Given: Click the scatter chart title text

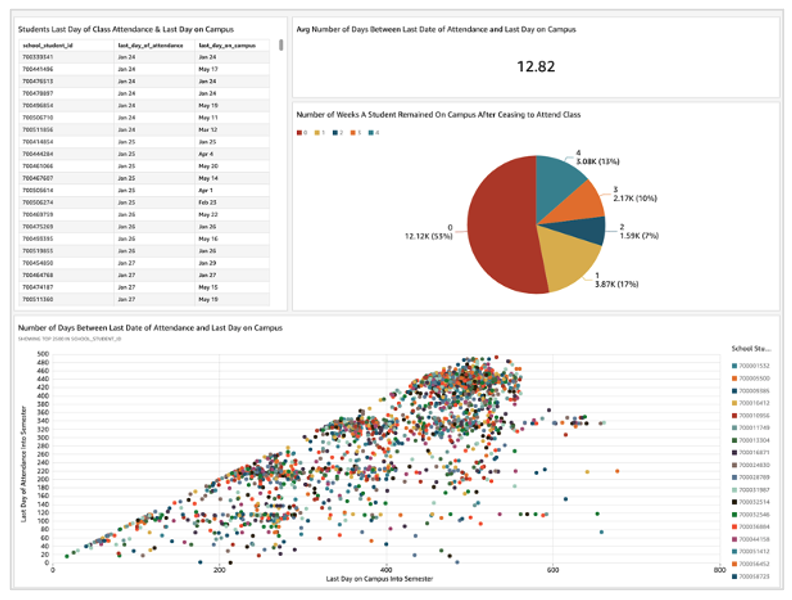Looking at the screenshot, I should 151,328.
